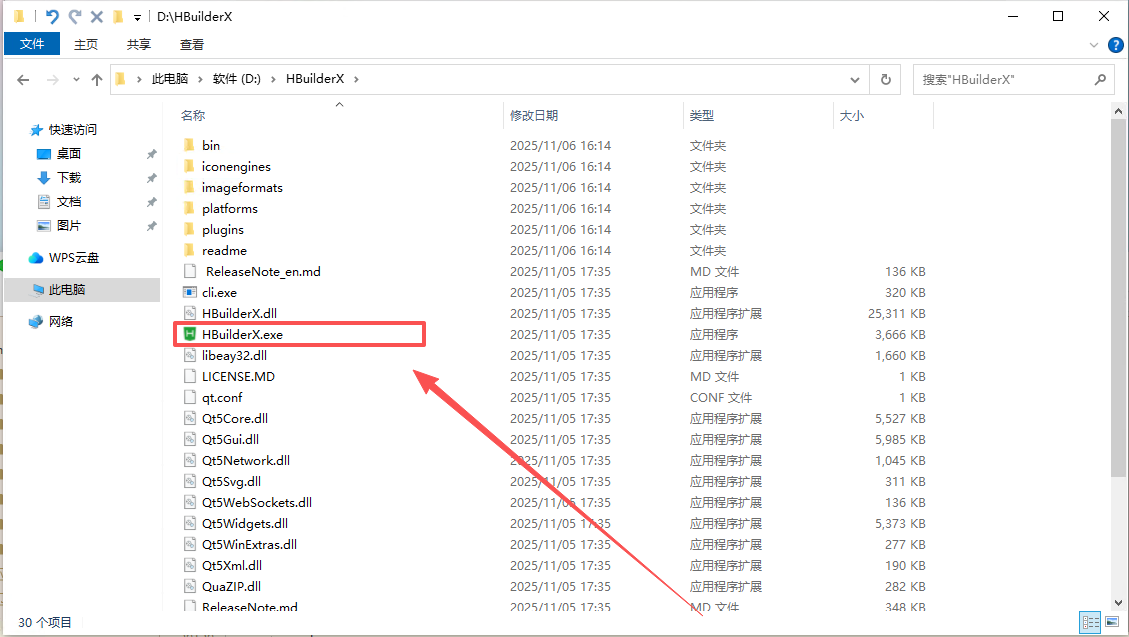
Task: Click the HBuilderX.exe application icon
Action: pyautogui.click(x=189, y=334)
